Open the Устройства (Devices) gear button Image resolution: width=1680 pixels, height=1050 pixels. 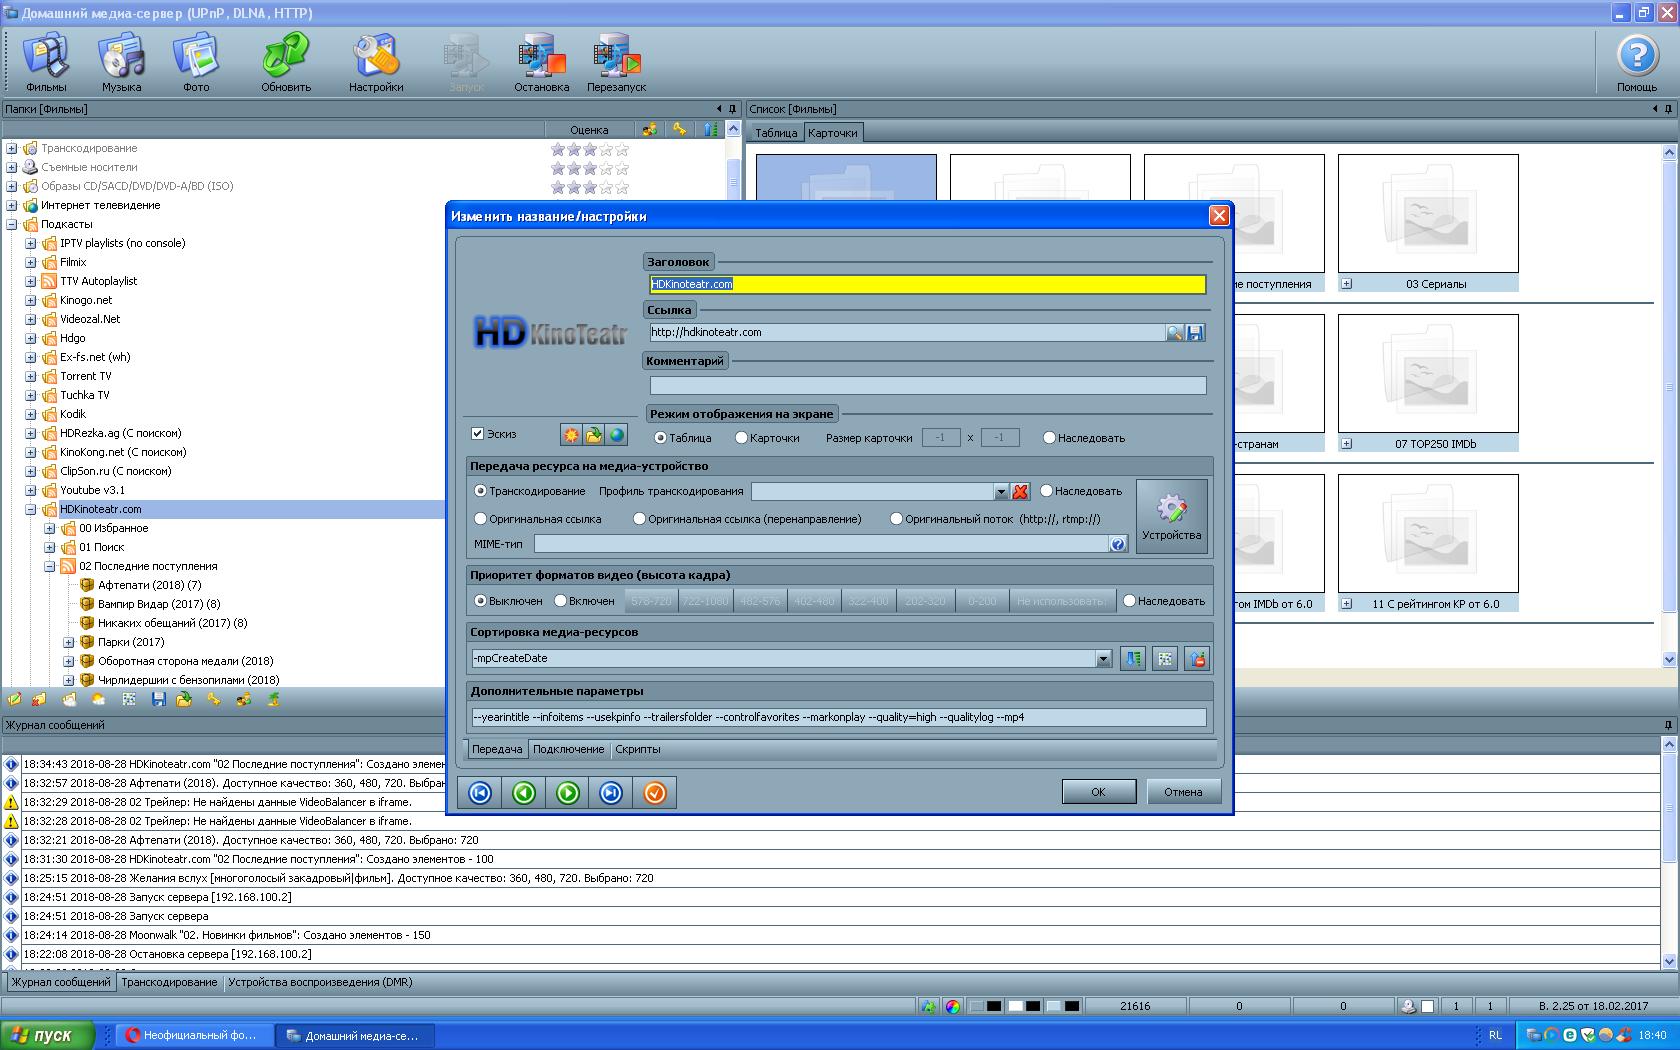click(1171, 516)
